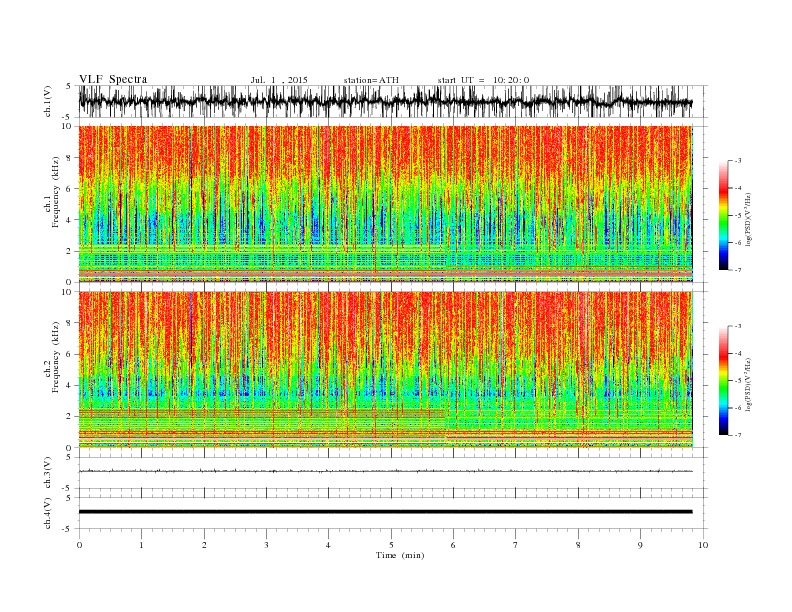Click the "-3" value on ch.1 colorbar
The height and width of the screenshot is (612, 792).
737,161
